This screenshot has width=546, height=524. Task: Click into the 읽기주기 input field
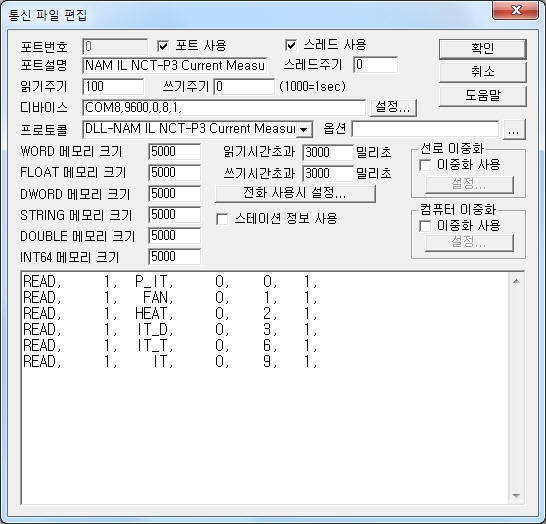[113, 86]
